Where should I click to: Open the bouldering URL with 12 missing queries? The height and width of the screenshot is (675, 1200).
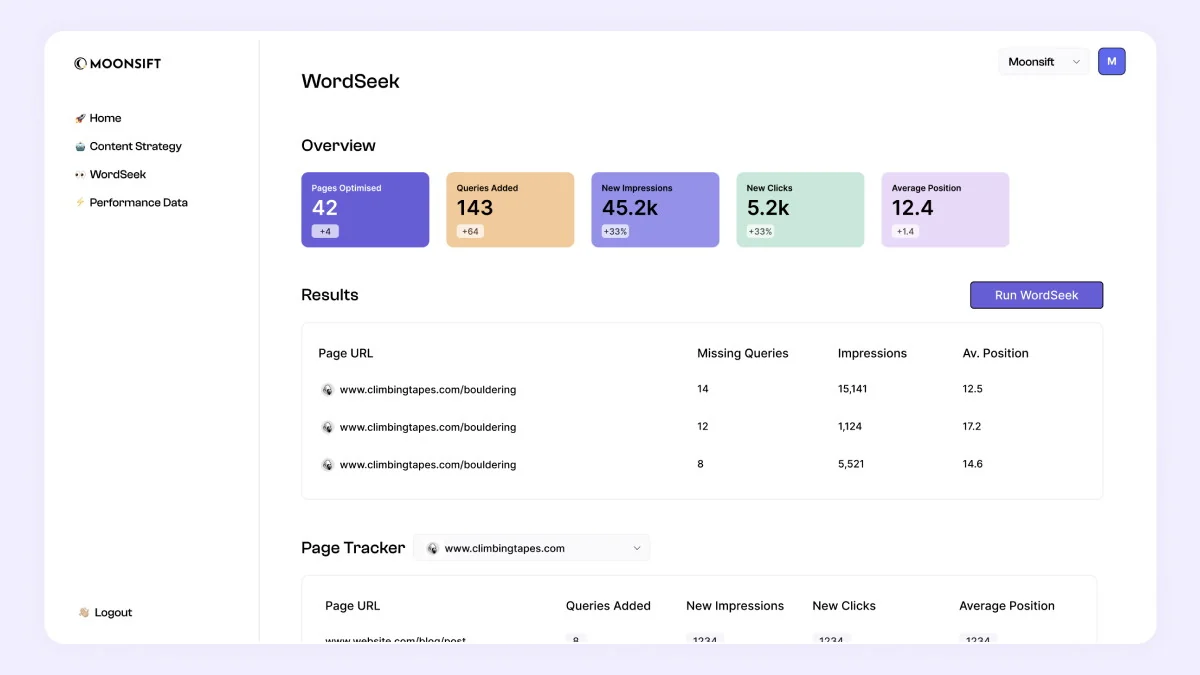coord(428,427)
